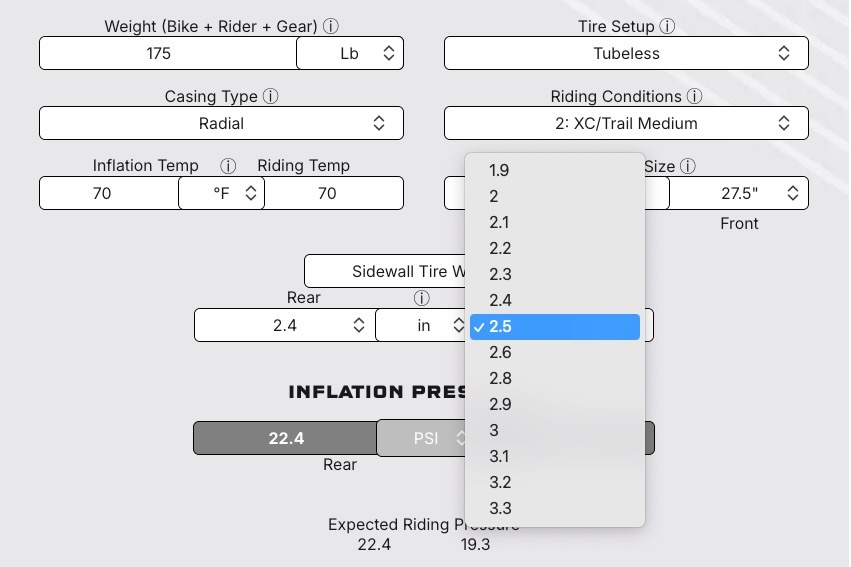Screen dimensions: 851x567
Task: Select 2.6 from the width list
Action: tap(501, 352)
